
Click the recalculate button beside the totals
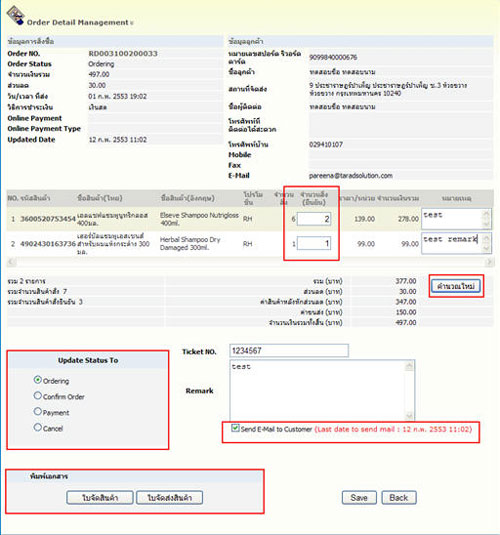tap(456, 286)
